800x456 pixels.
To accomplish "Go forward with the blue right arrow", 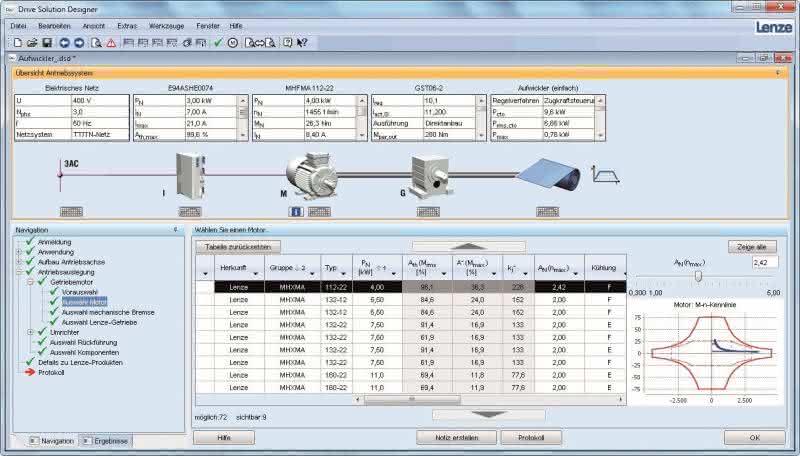I will point(79,43).
